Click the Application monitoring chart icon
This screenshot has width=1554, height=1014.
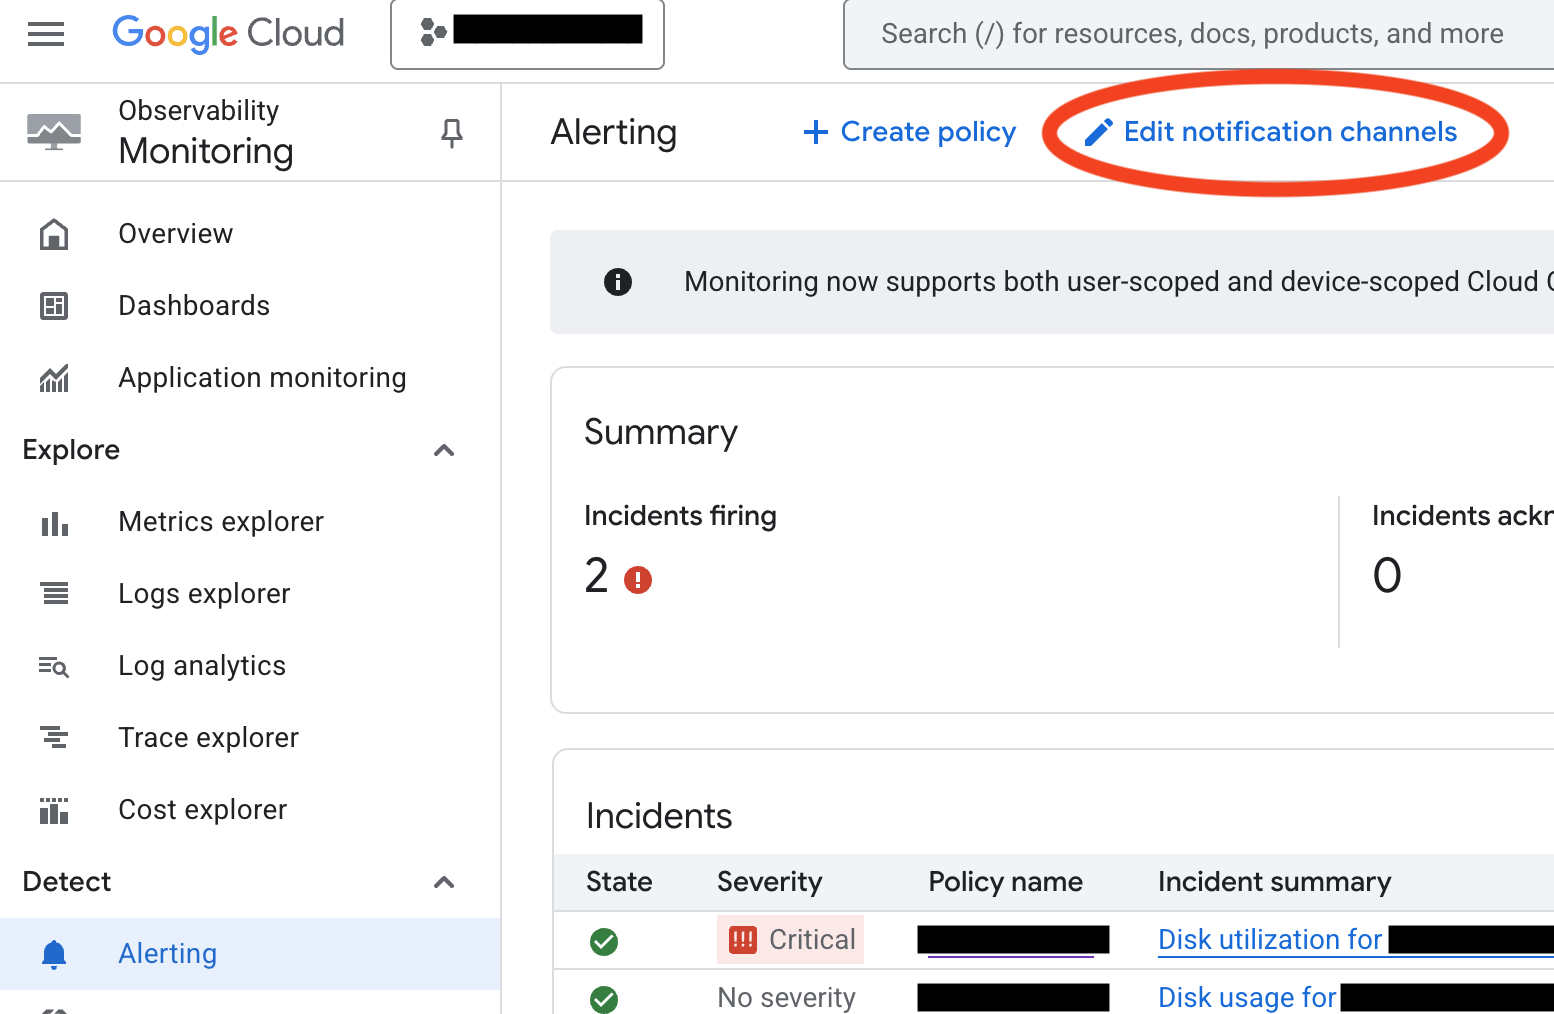54,378
